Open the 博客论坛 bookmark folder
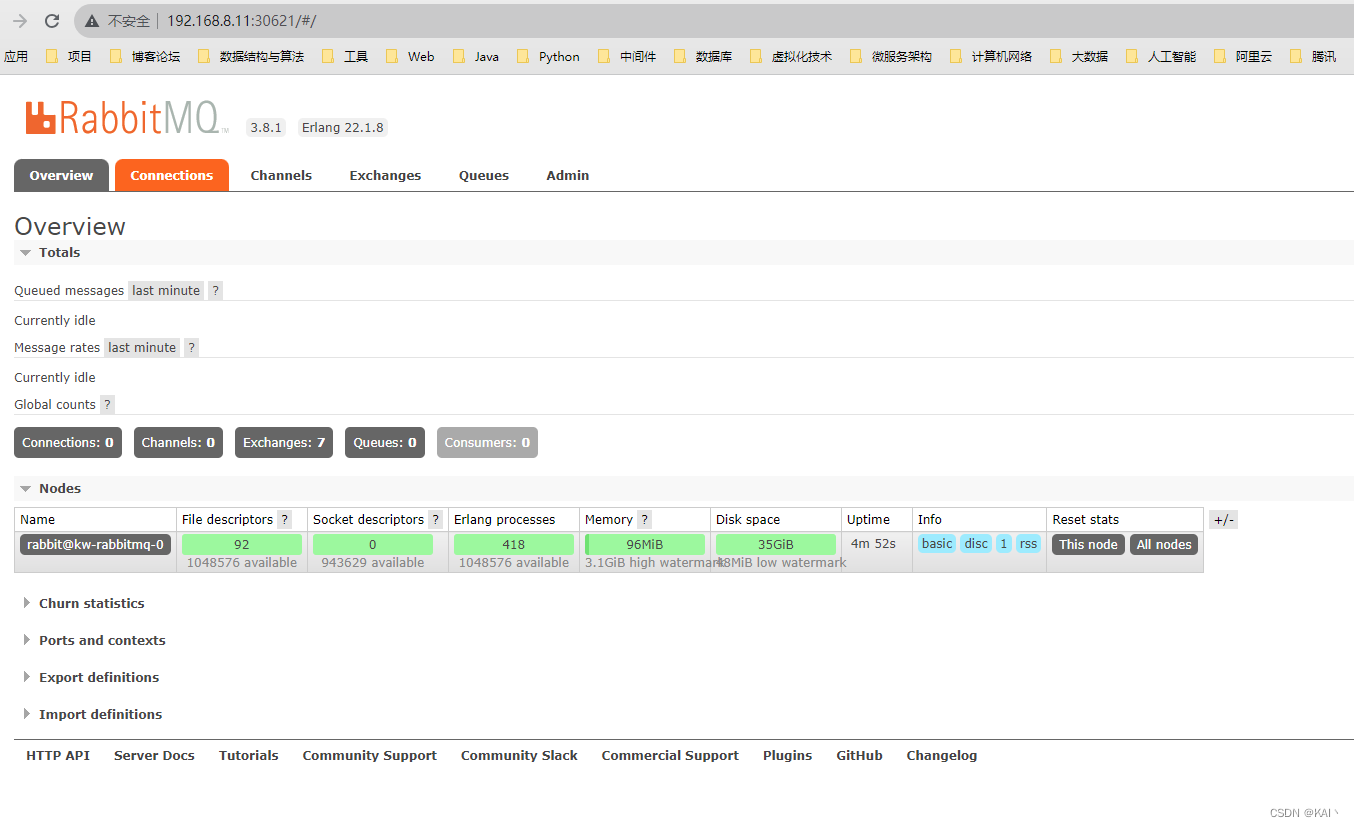The image size is (1354, 827). pos(145,57)
